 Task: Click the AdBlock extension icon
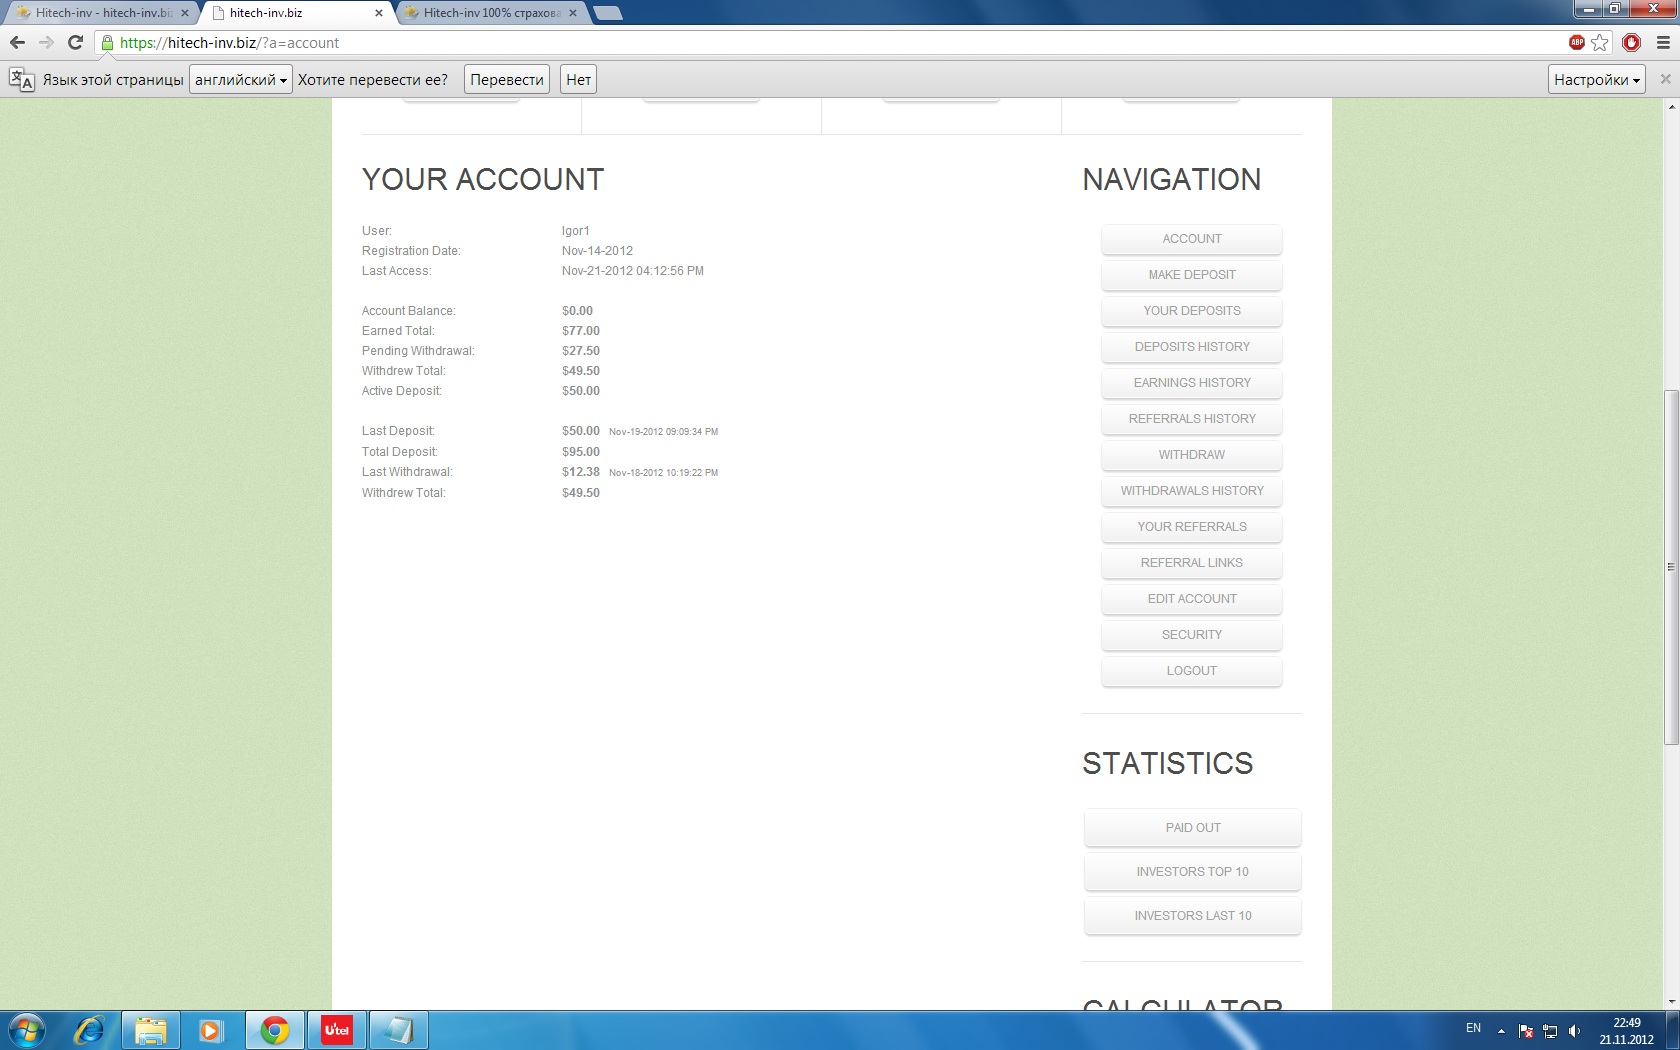[x=1577, y=42]
